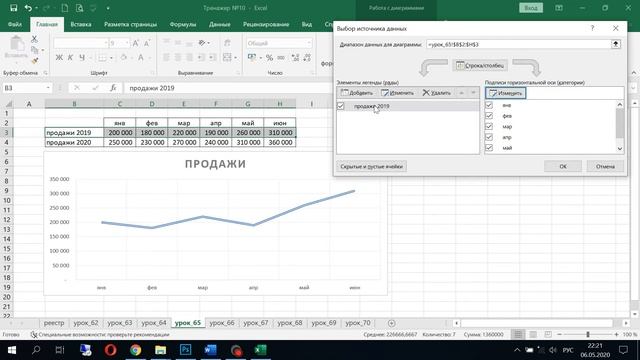Click the range collapse arrow icon
This screenshot has height=360, width=640.
(x=616, y=44)
